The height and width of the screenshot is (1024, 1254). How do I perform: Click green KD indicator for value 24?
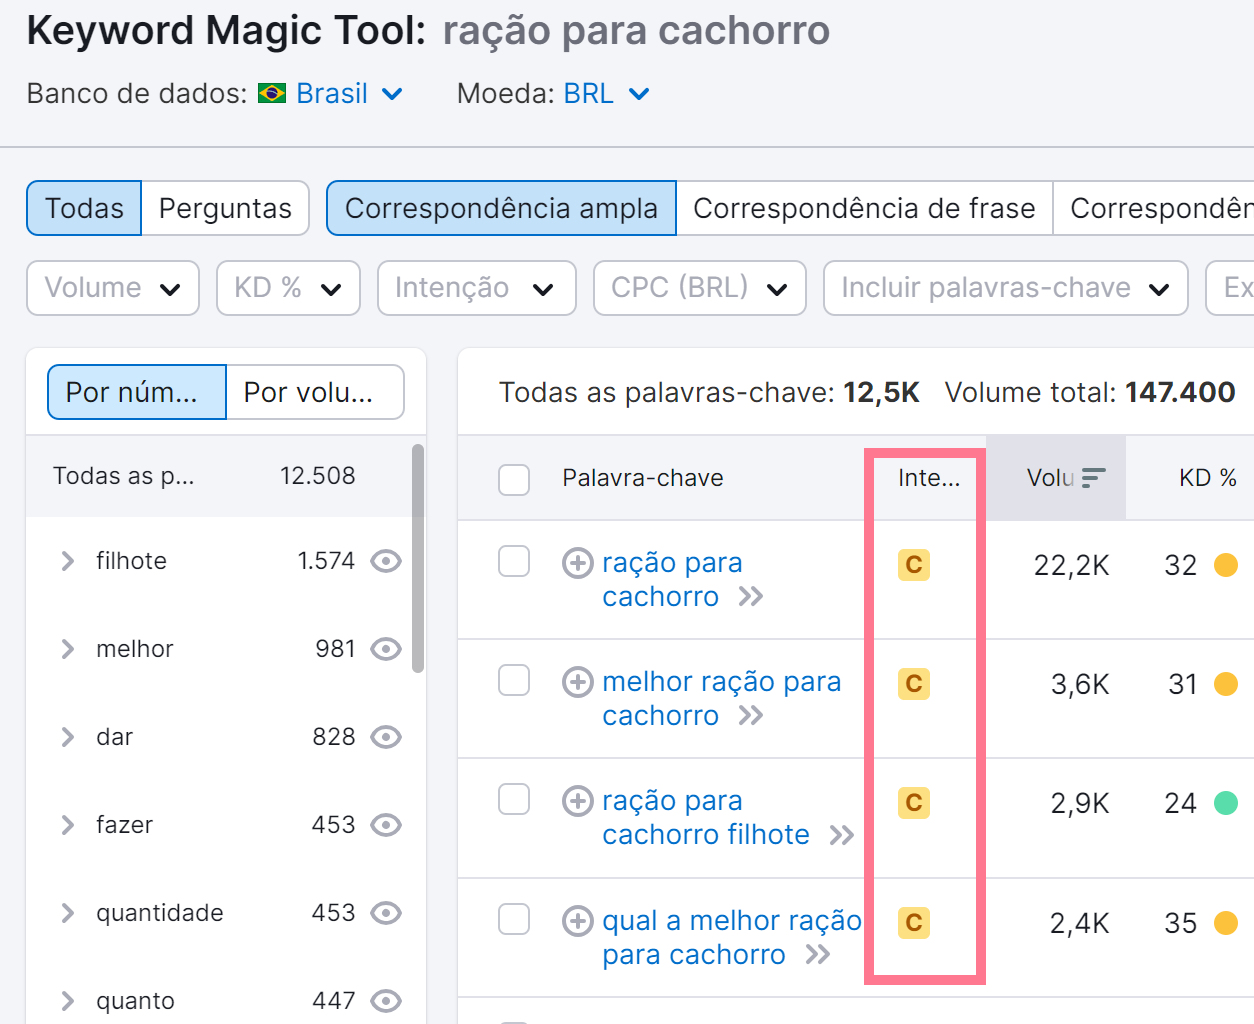coord(1226,803)
